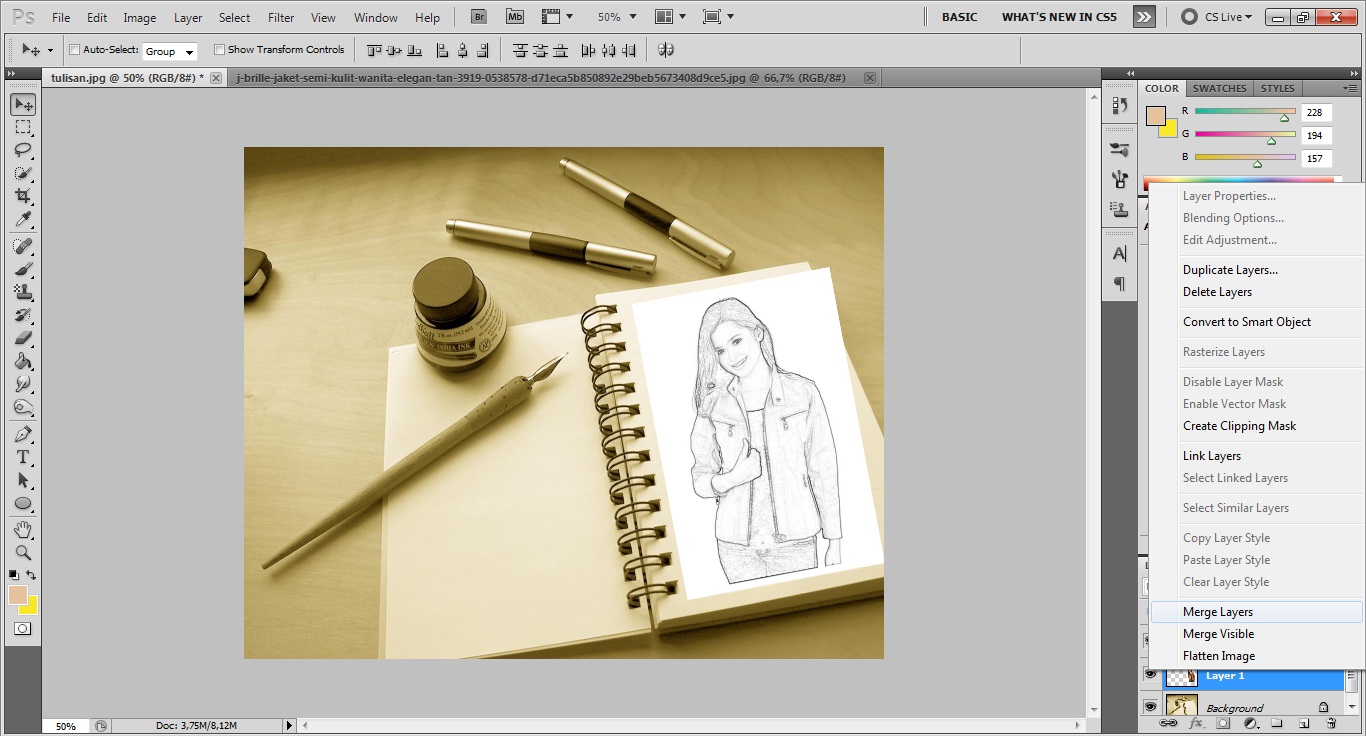Open the 50% zoom level dropdown

614,18
